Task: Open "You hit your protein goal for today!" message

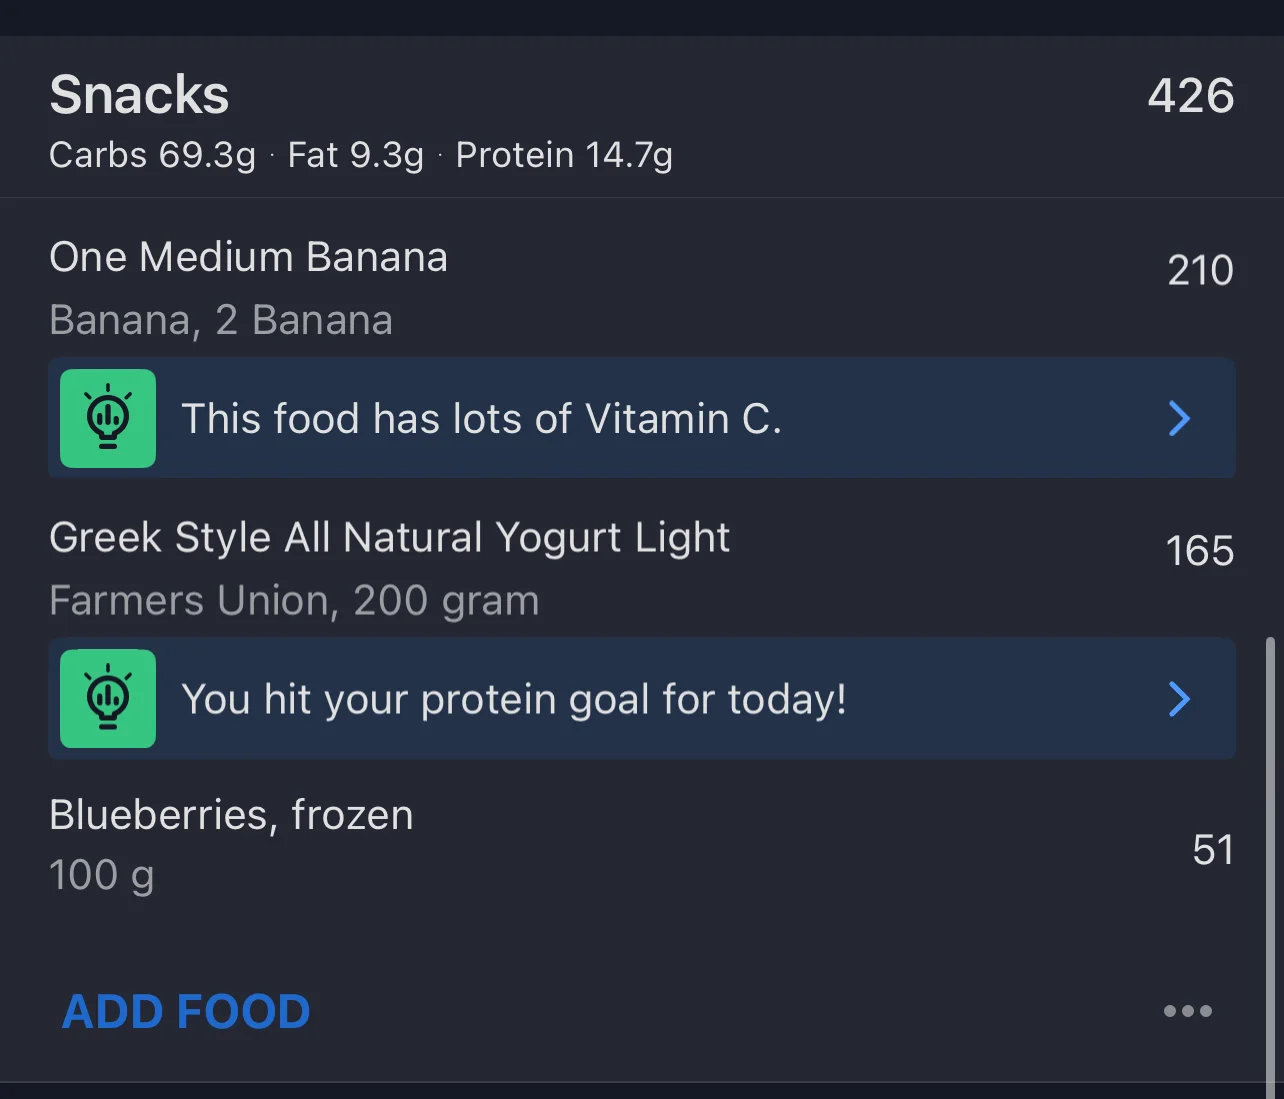Action: point(514,699)
